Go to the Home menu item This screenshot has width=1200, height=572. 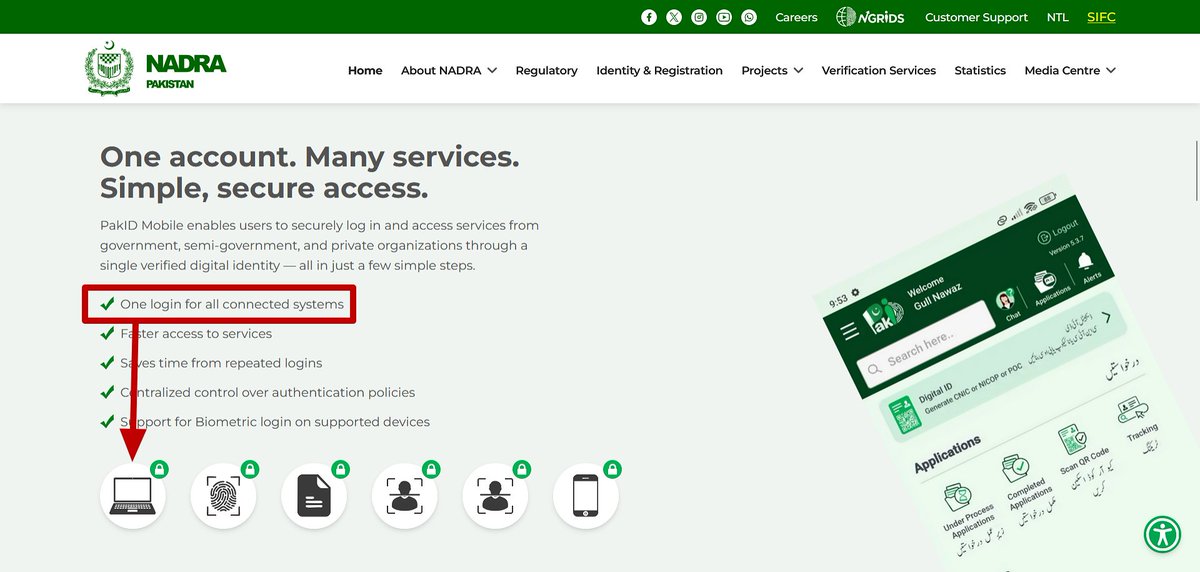pos(365,71)
